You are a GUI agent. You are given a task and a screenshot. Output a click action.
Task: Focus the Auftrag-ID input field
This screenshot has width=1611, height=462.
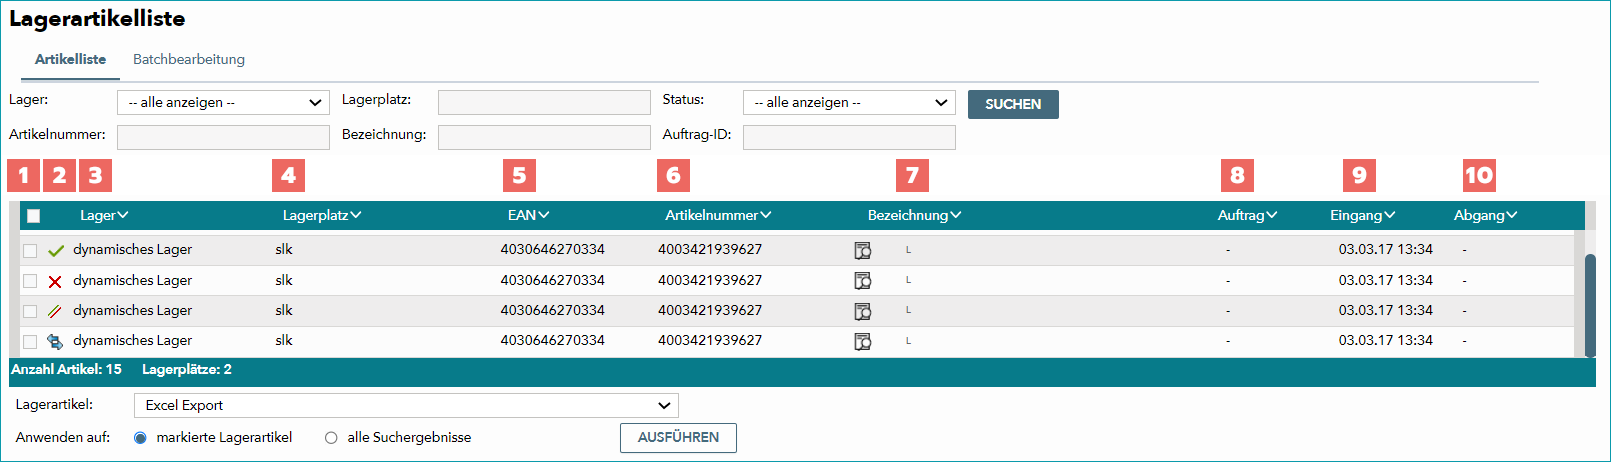click(x=849, y=137)
